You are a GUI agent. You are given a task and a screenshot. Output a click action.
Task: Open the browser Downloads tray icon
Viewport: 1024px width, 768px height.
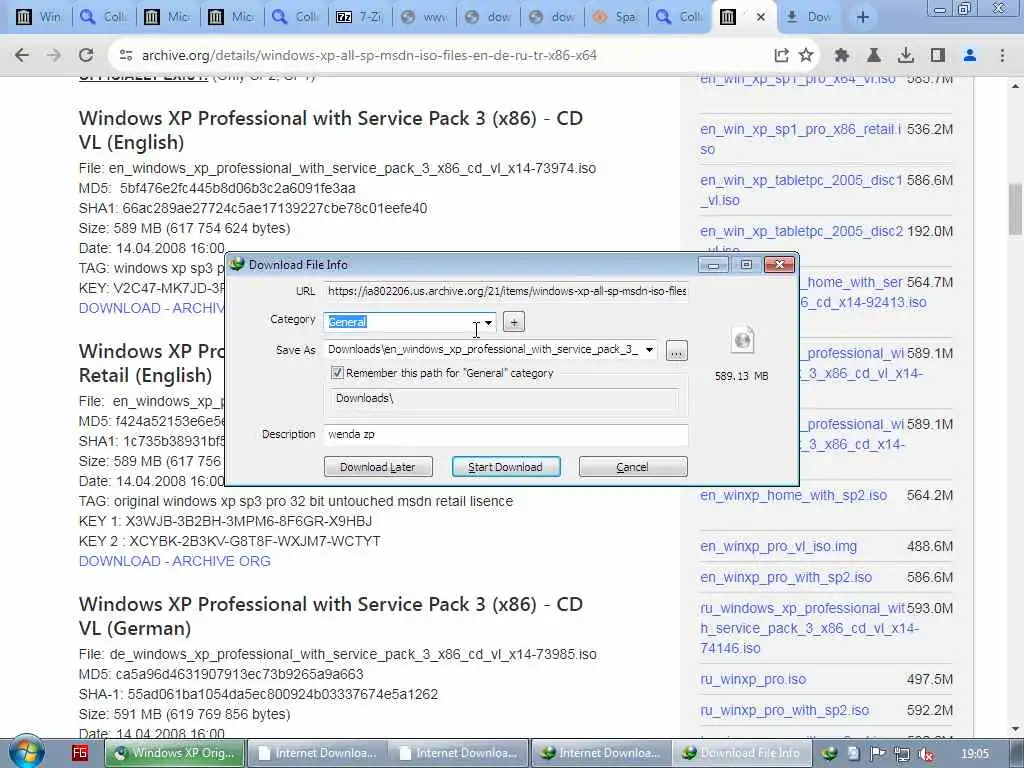906,56
